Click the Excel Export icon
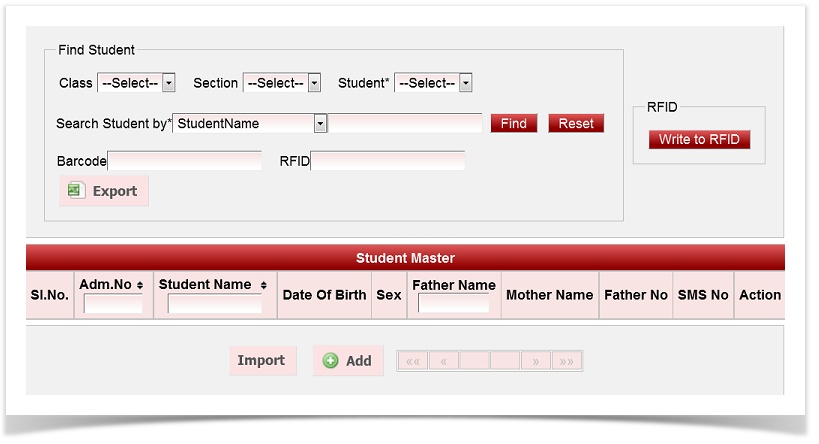This screenshot has height=444, width=819. [x=76, y=190]
